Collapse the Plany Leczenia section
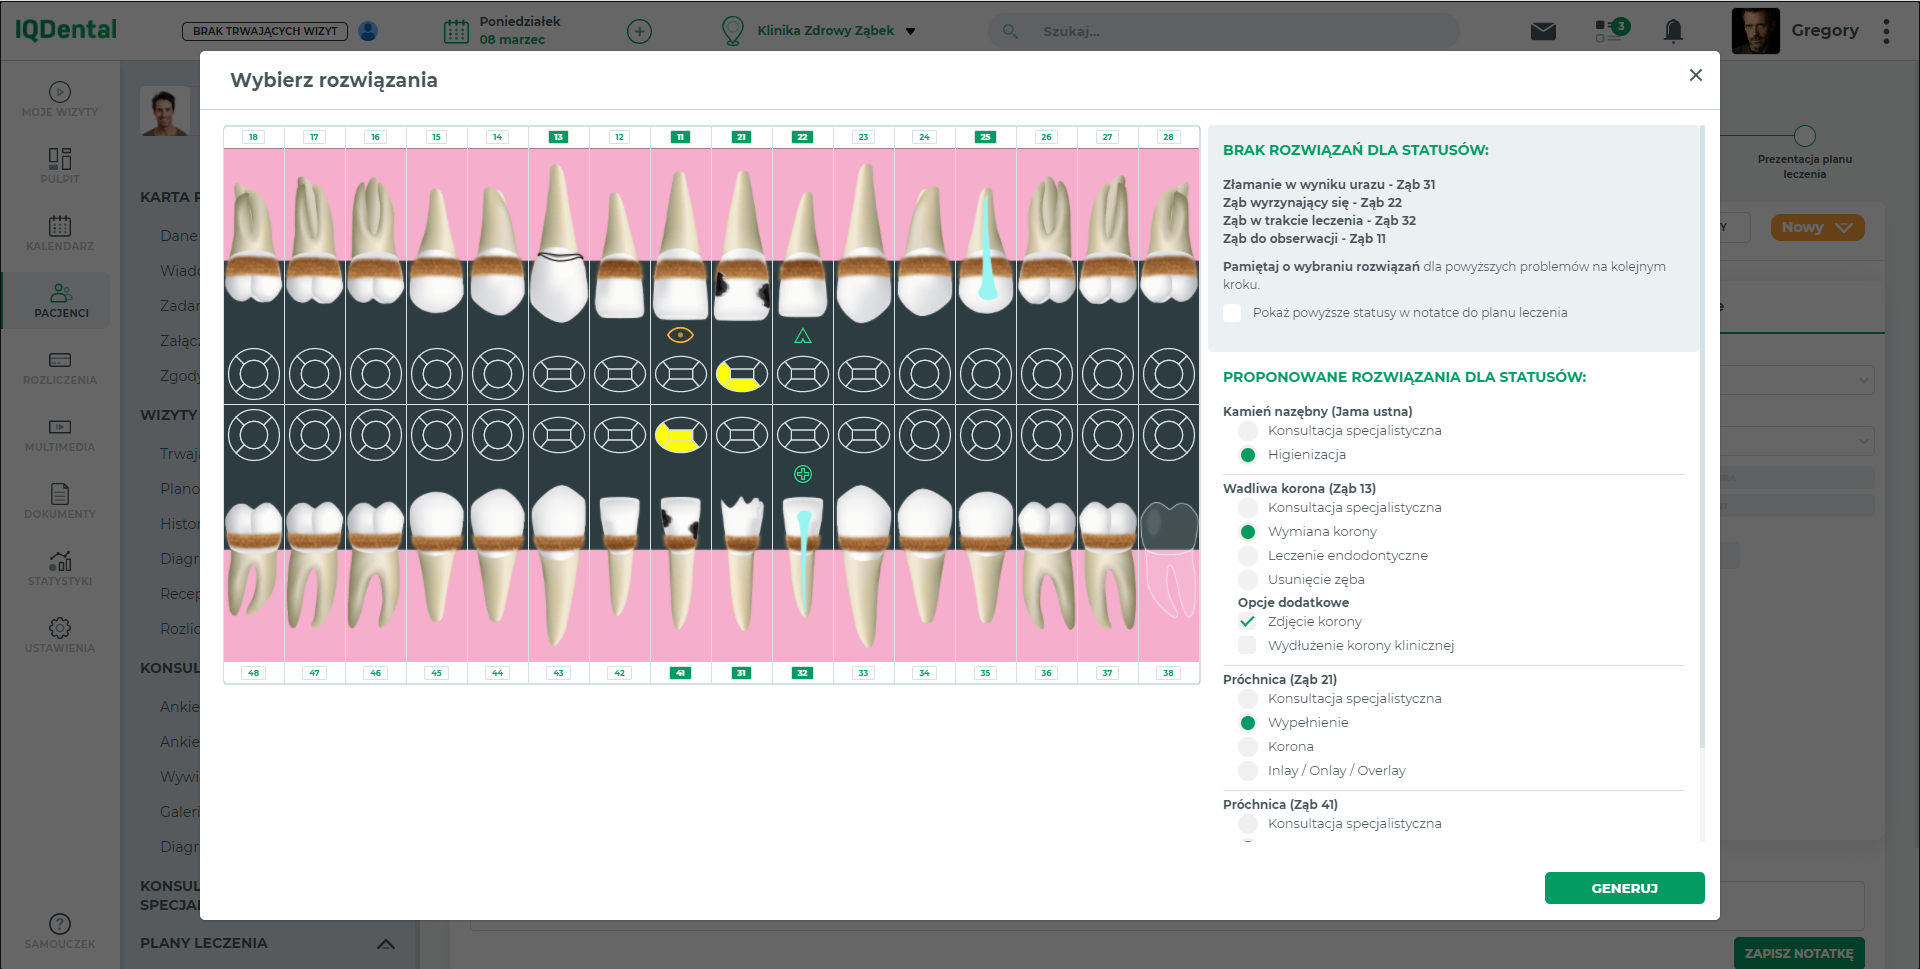The height and width of the screenshot is (969, 1920). 386,944
